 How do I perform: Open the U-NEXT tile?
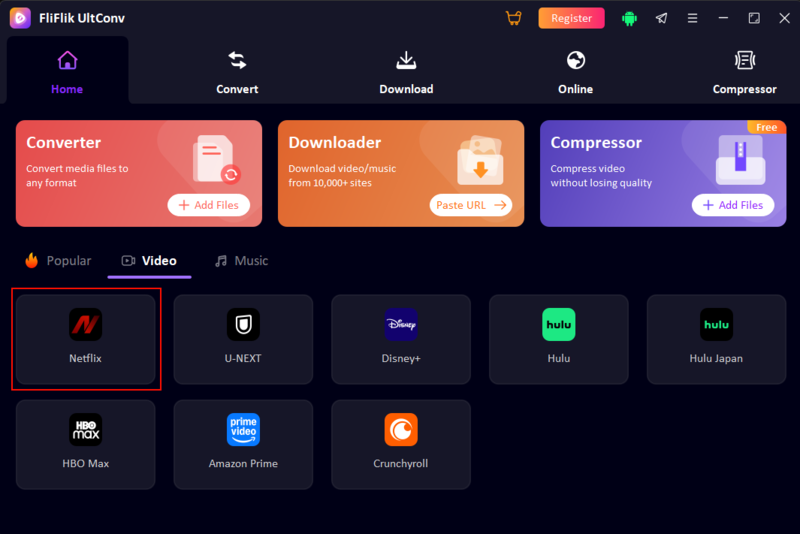[243, 339]
